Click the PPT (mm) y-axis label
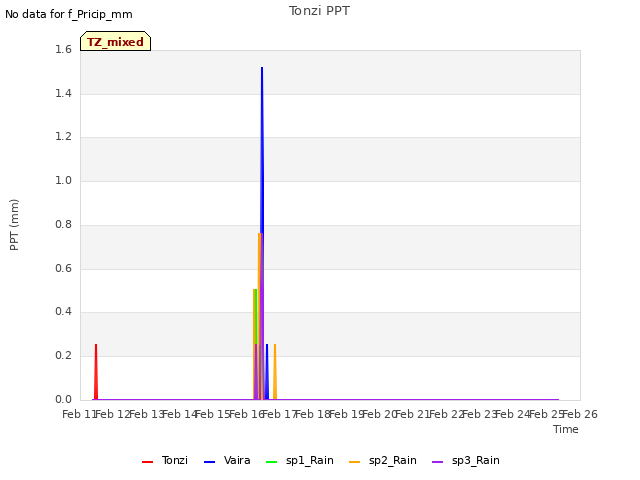Viewport: 640px width, 480px height. click(x=14, y=225)
